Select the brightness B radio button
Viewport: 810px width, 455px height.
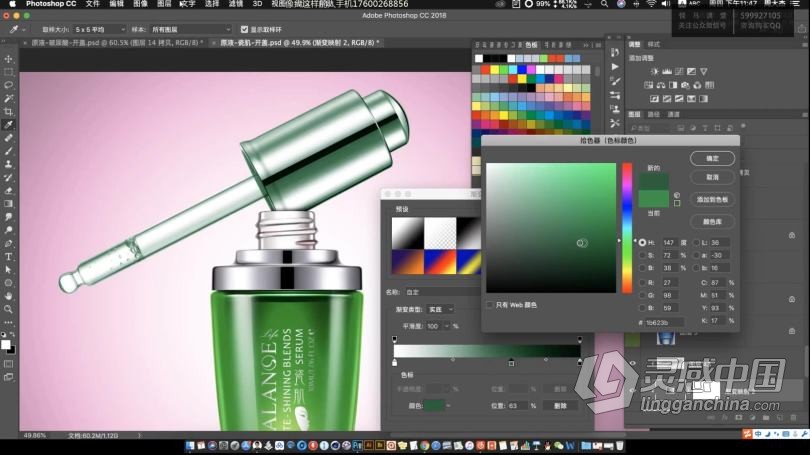tap(642, 268)
